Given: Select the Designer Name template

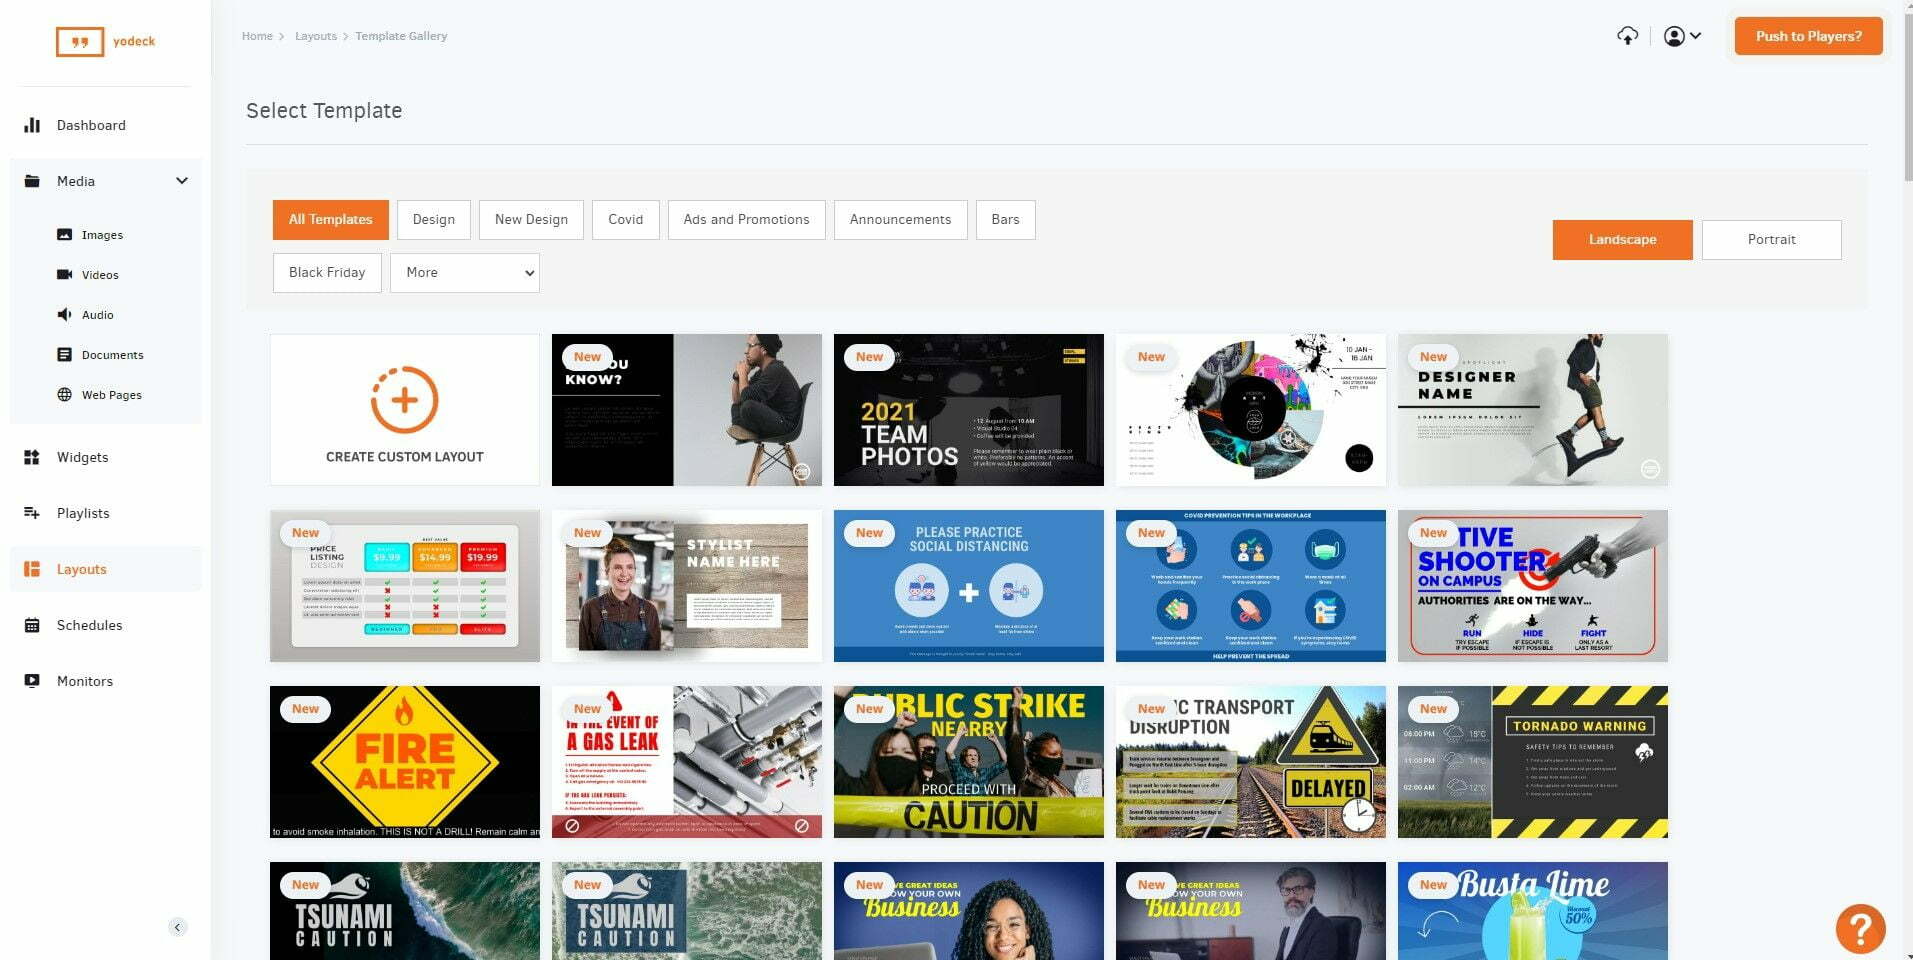Looking at the screenshot, I should 1533,410.
